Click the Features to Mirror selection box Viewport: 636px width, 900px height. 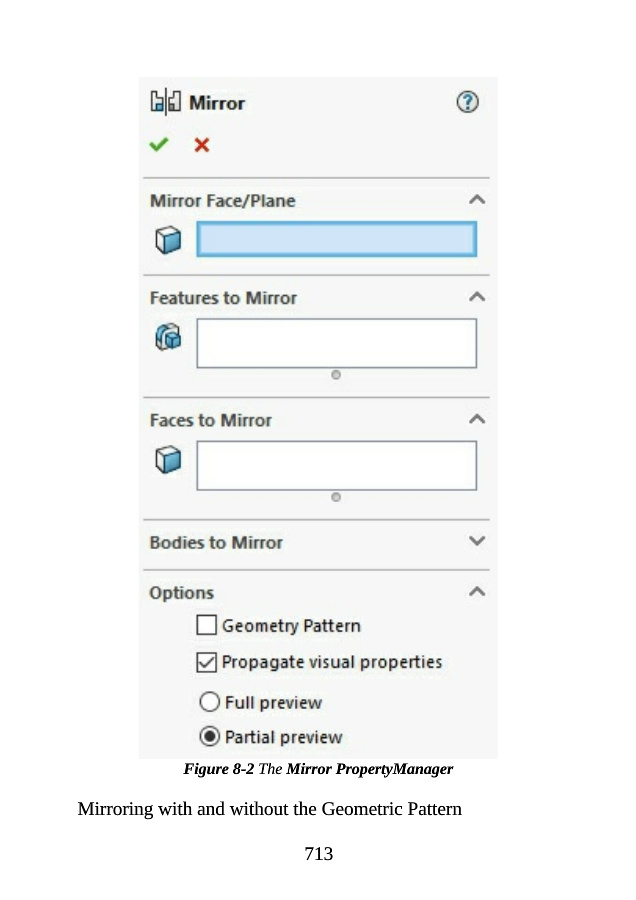336,343
